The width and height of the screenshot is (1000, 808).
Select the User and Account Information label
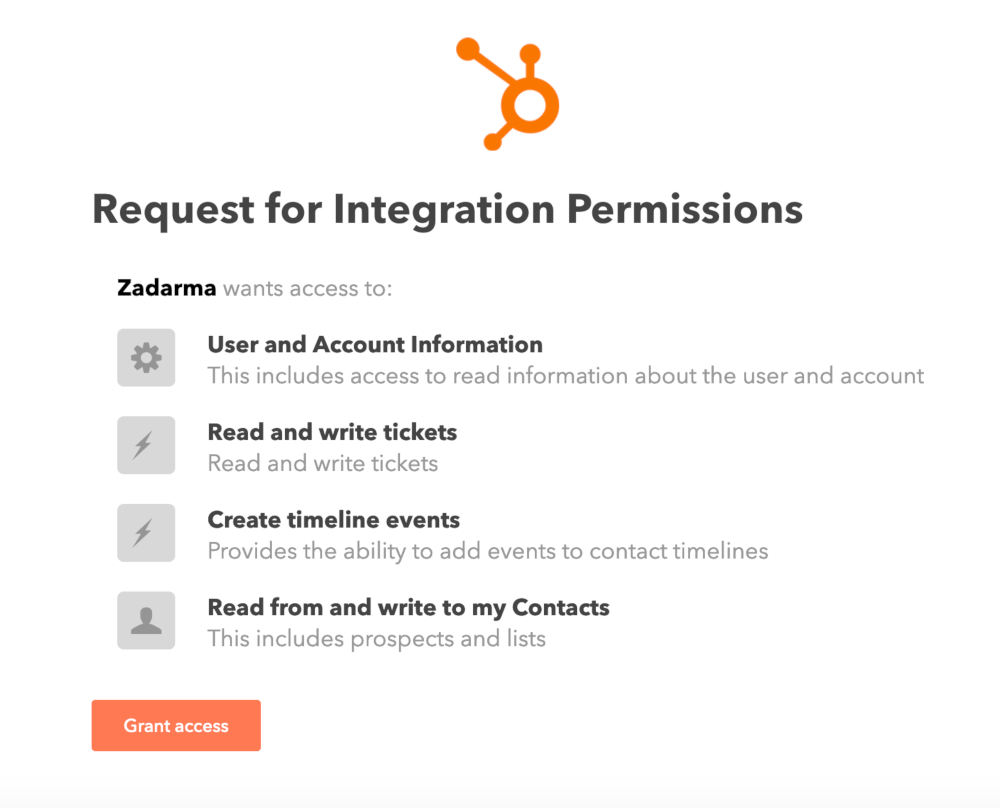coord(374,344)
